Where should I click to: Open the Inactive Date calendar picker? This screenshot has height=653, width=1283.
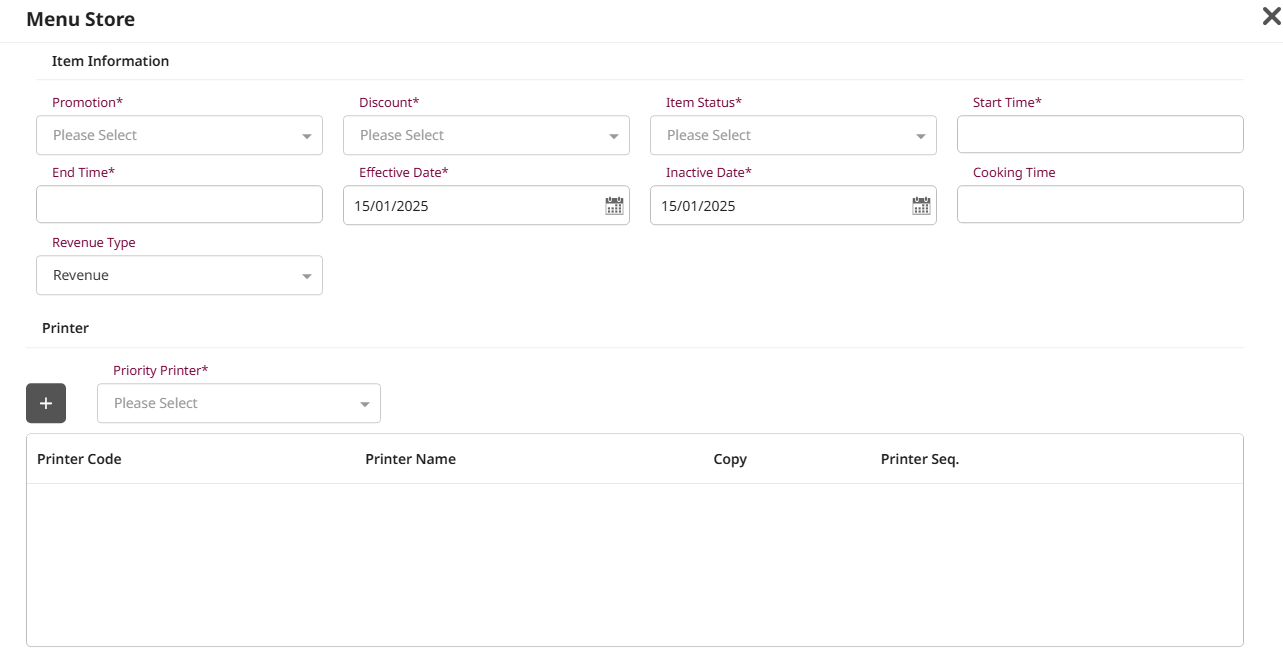921,206
